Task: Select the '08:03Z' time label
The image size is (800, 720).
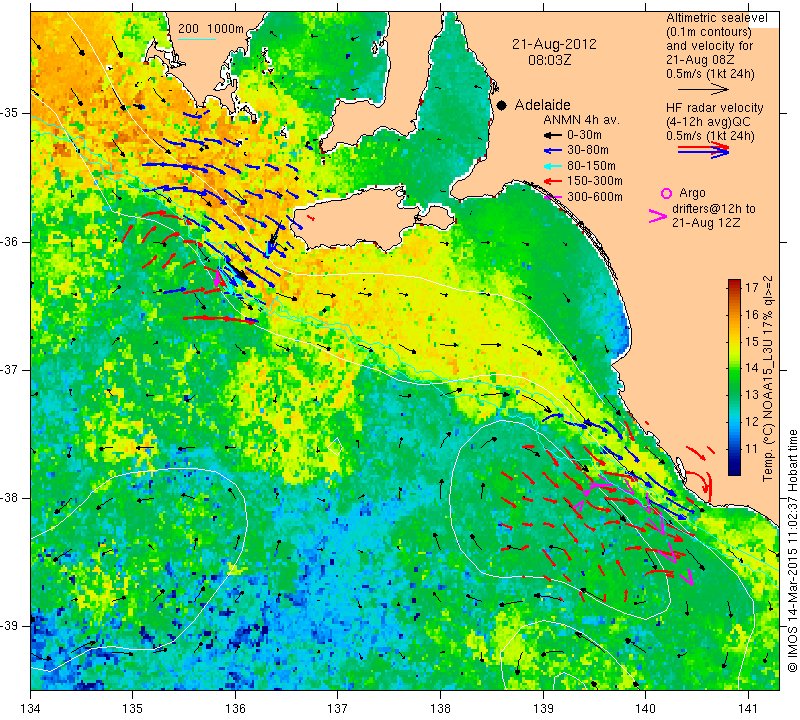Action: (549, 60)
